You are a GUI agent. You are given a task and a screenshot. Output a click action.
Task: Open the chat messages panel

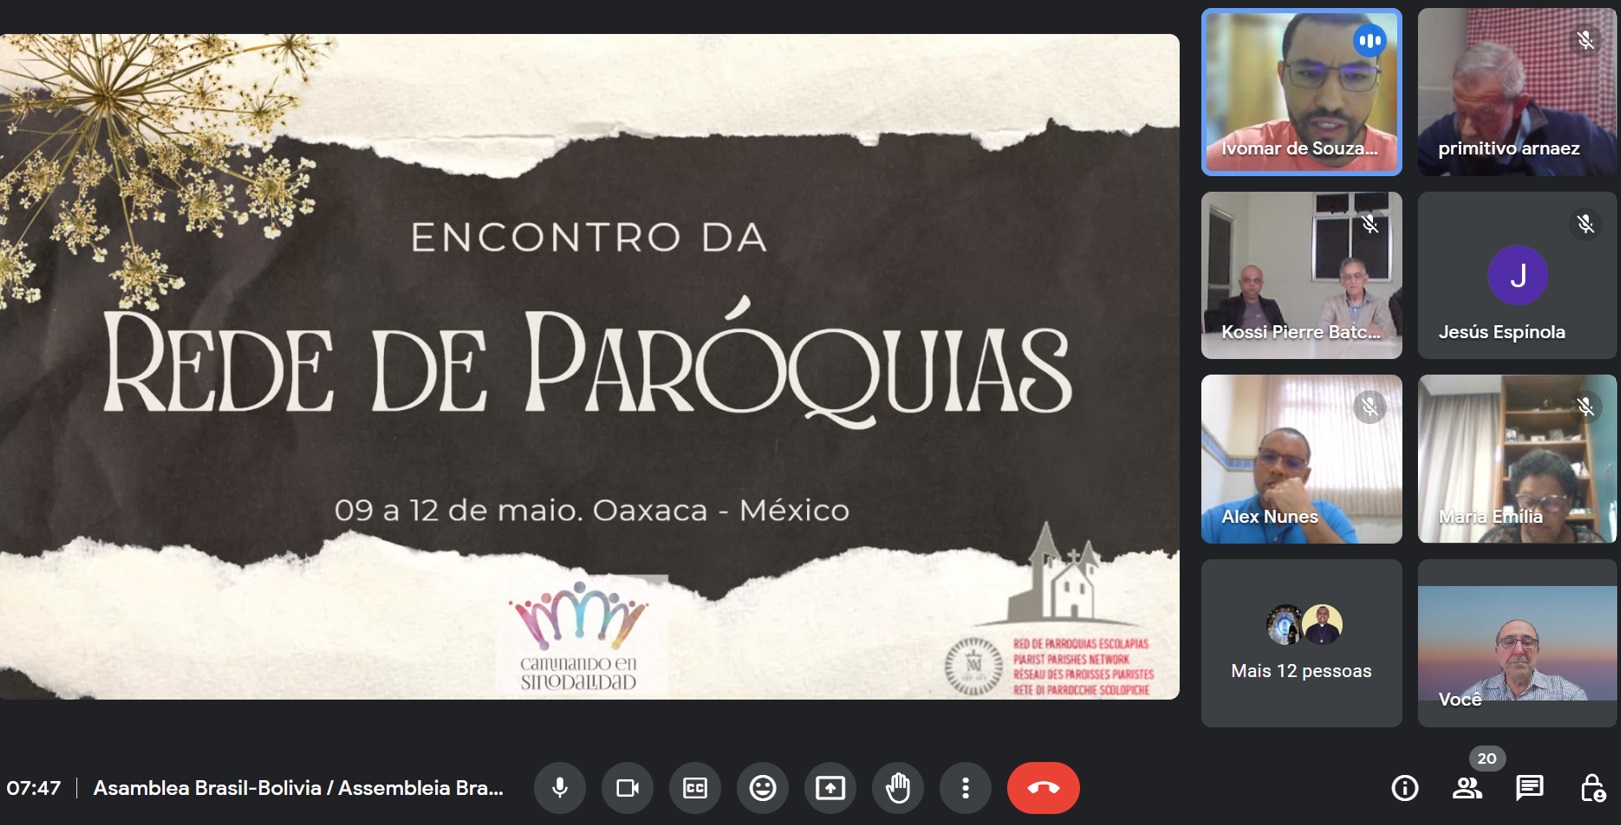coord(1529,788)
